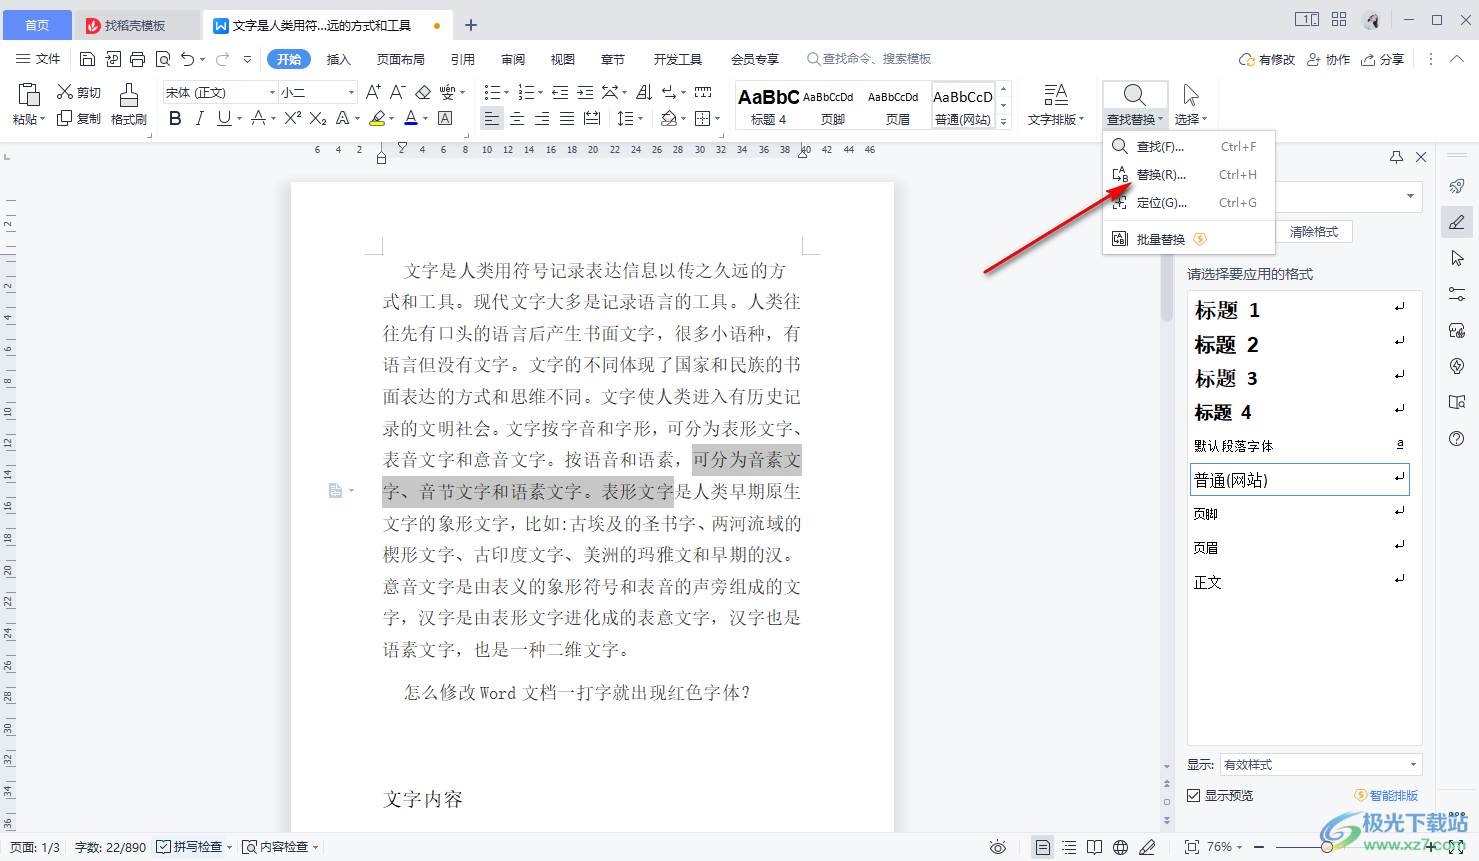
Task: Clear formatting with eraser icon
Action: [x=423, y=92]
